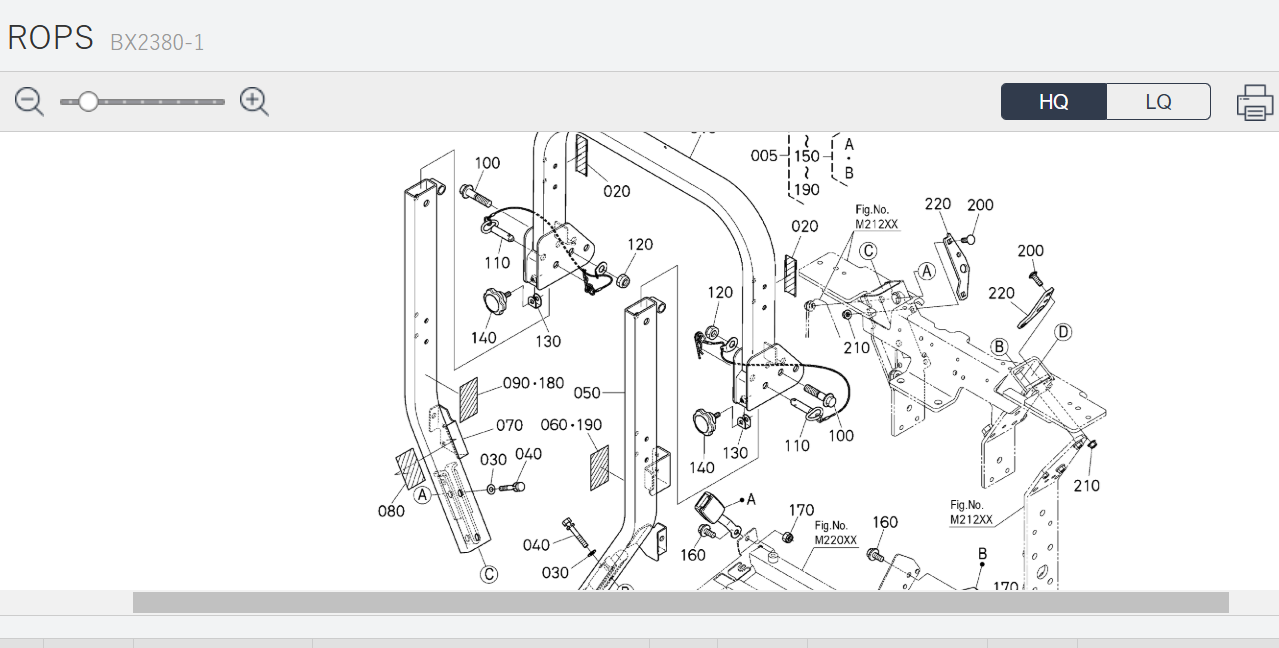This screenshot has height=648, width=1279.
Task: Open the Fig.No. M220XX reference
Action: point(835,533)
